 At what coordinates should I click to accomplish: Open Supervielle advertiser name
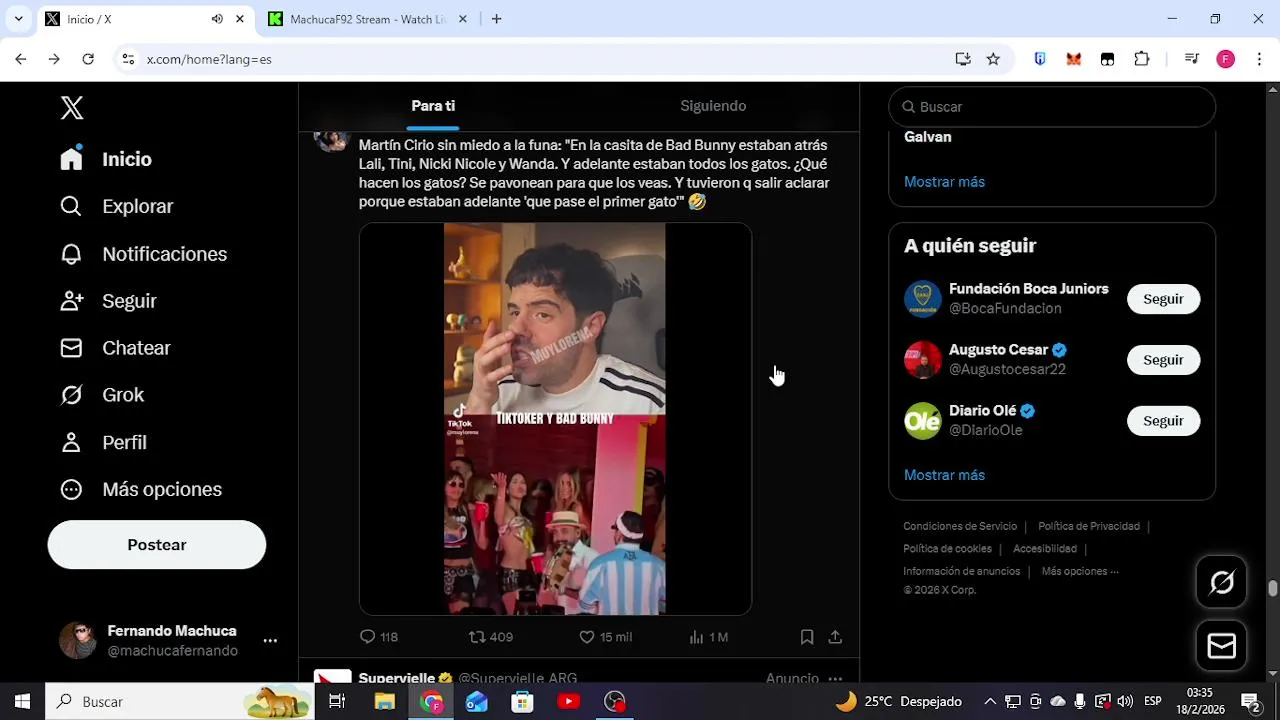[397, 678]
